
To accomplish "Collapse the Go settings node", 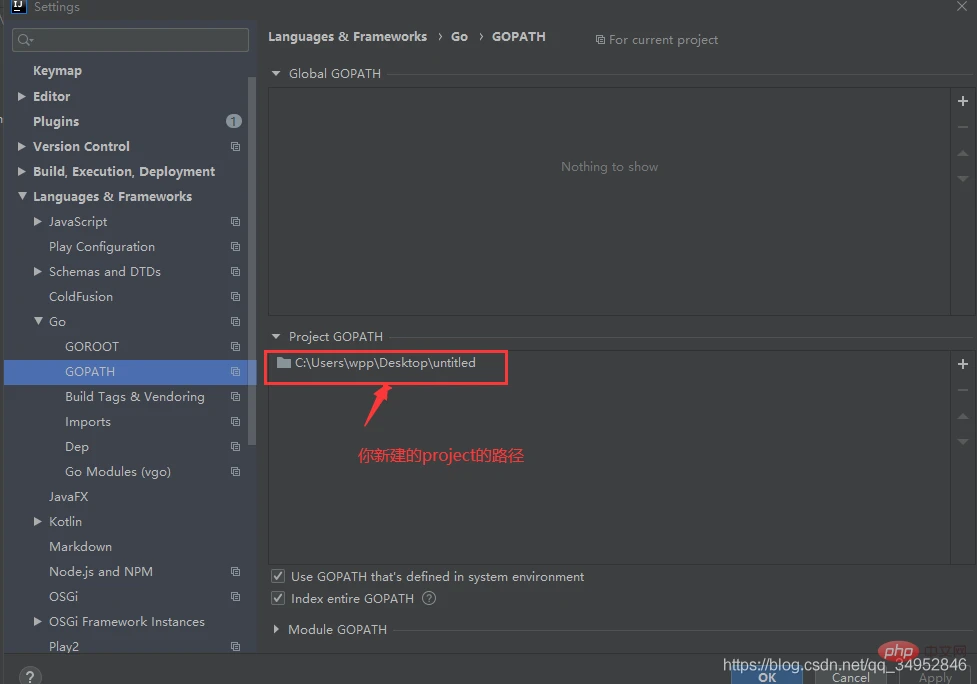I will tap(39, 321).
